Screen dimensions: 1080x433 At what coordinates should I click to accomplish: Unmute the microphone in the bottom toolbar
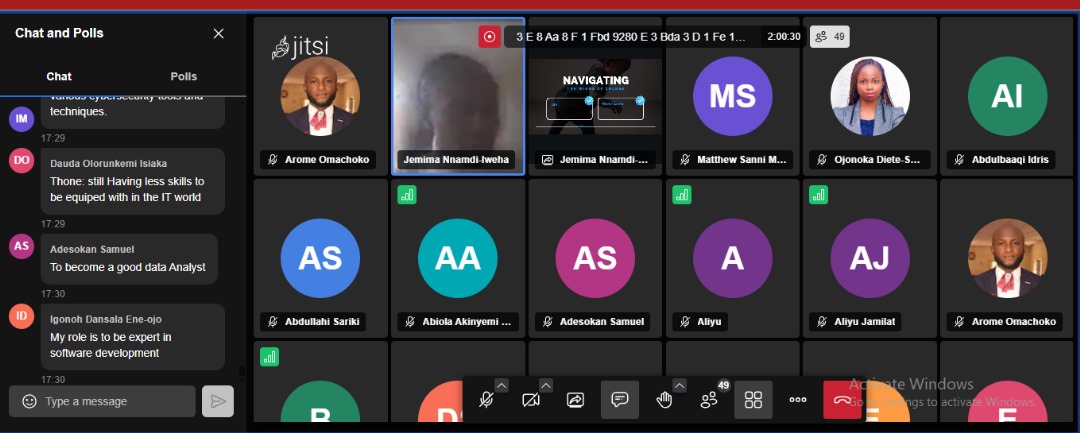486,400
